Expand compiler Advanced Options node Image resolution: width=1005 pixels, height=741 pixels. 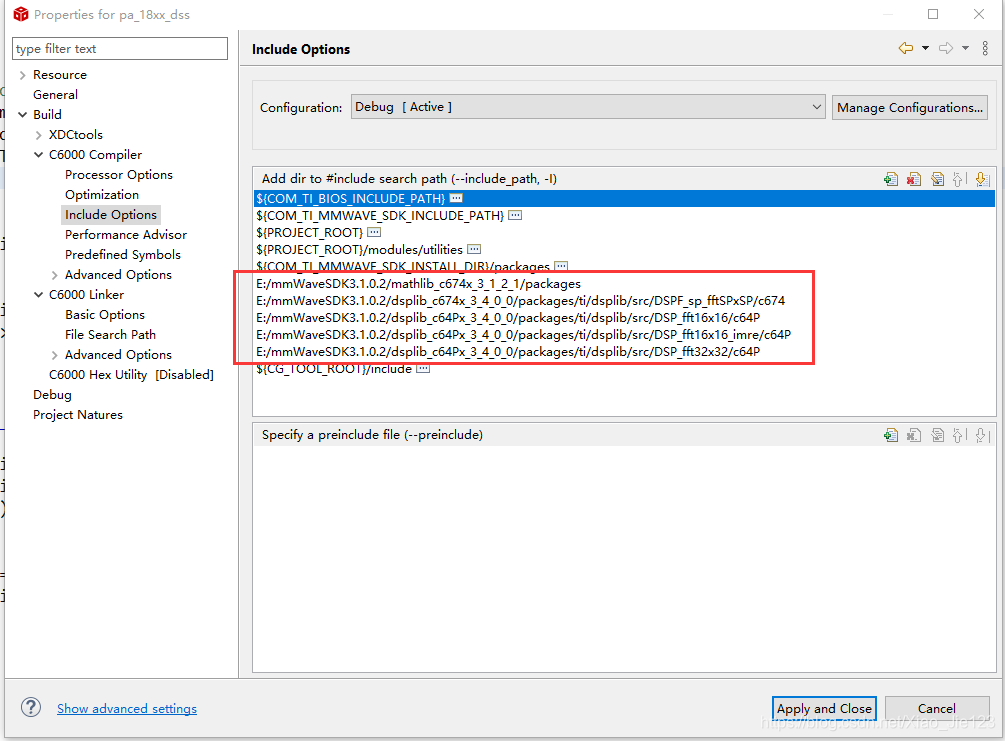[54, 275]
